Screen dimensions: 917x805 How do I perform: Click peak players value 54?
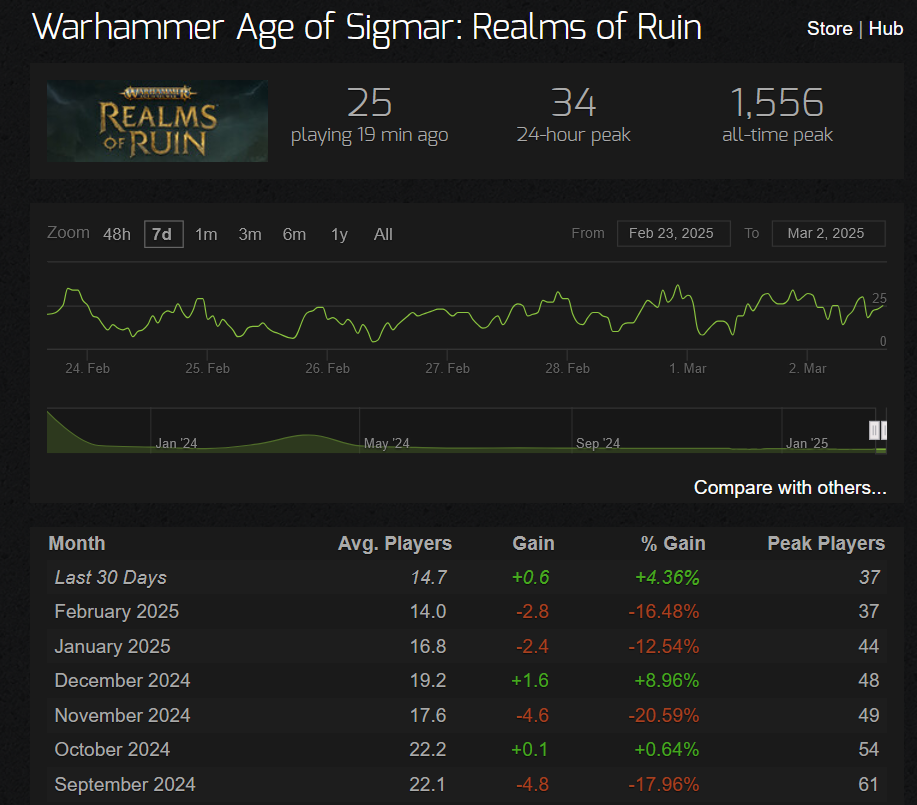point(868,749)
